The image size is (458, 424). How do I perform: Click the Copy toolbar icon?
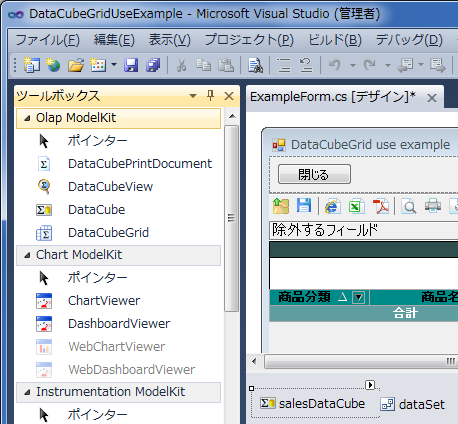[x=203, y=65]
